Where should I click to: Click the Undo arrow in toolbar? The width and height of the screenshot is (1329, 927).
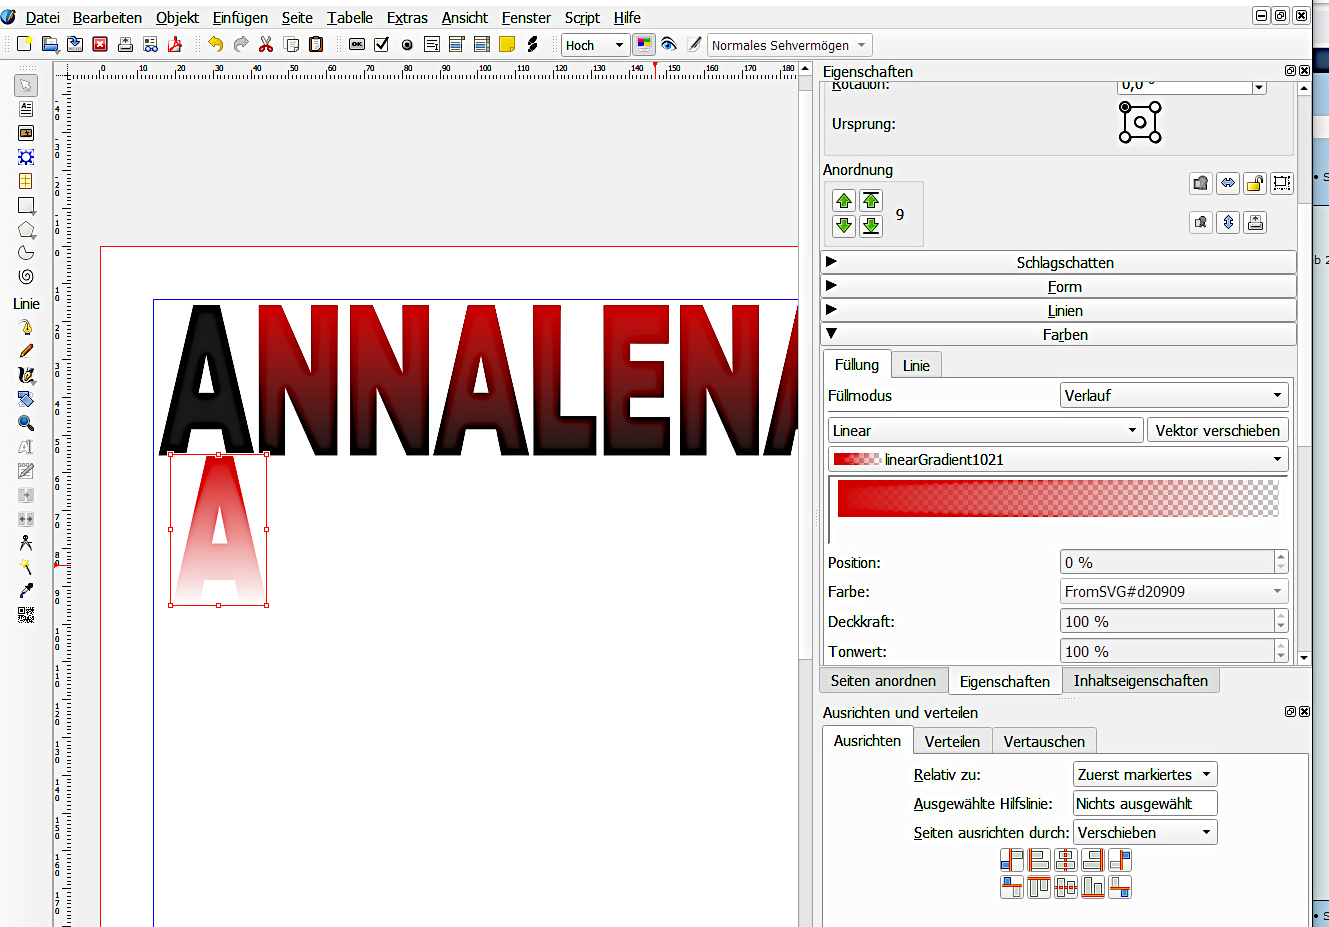pyautogui.click(x=215, y=45)
